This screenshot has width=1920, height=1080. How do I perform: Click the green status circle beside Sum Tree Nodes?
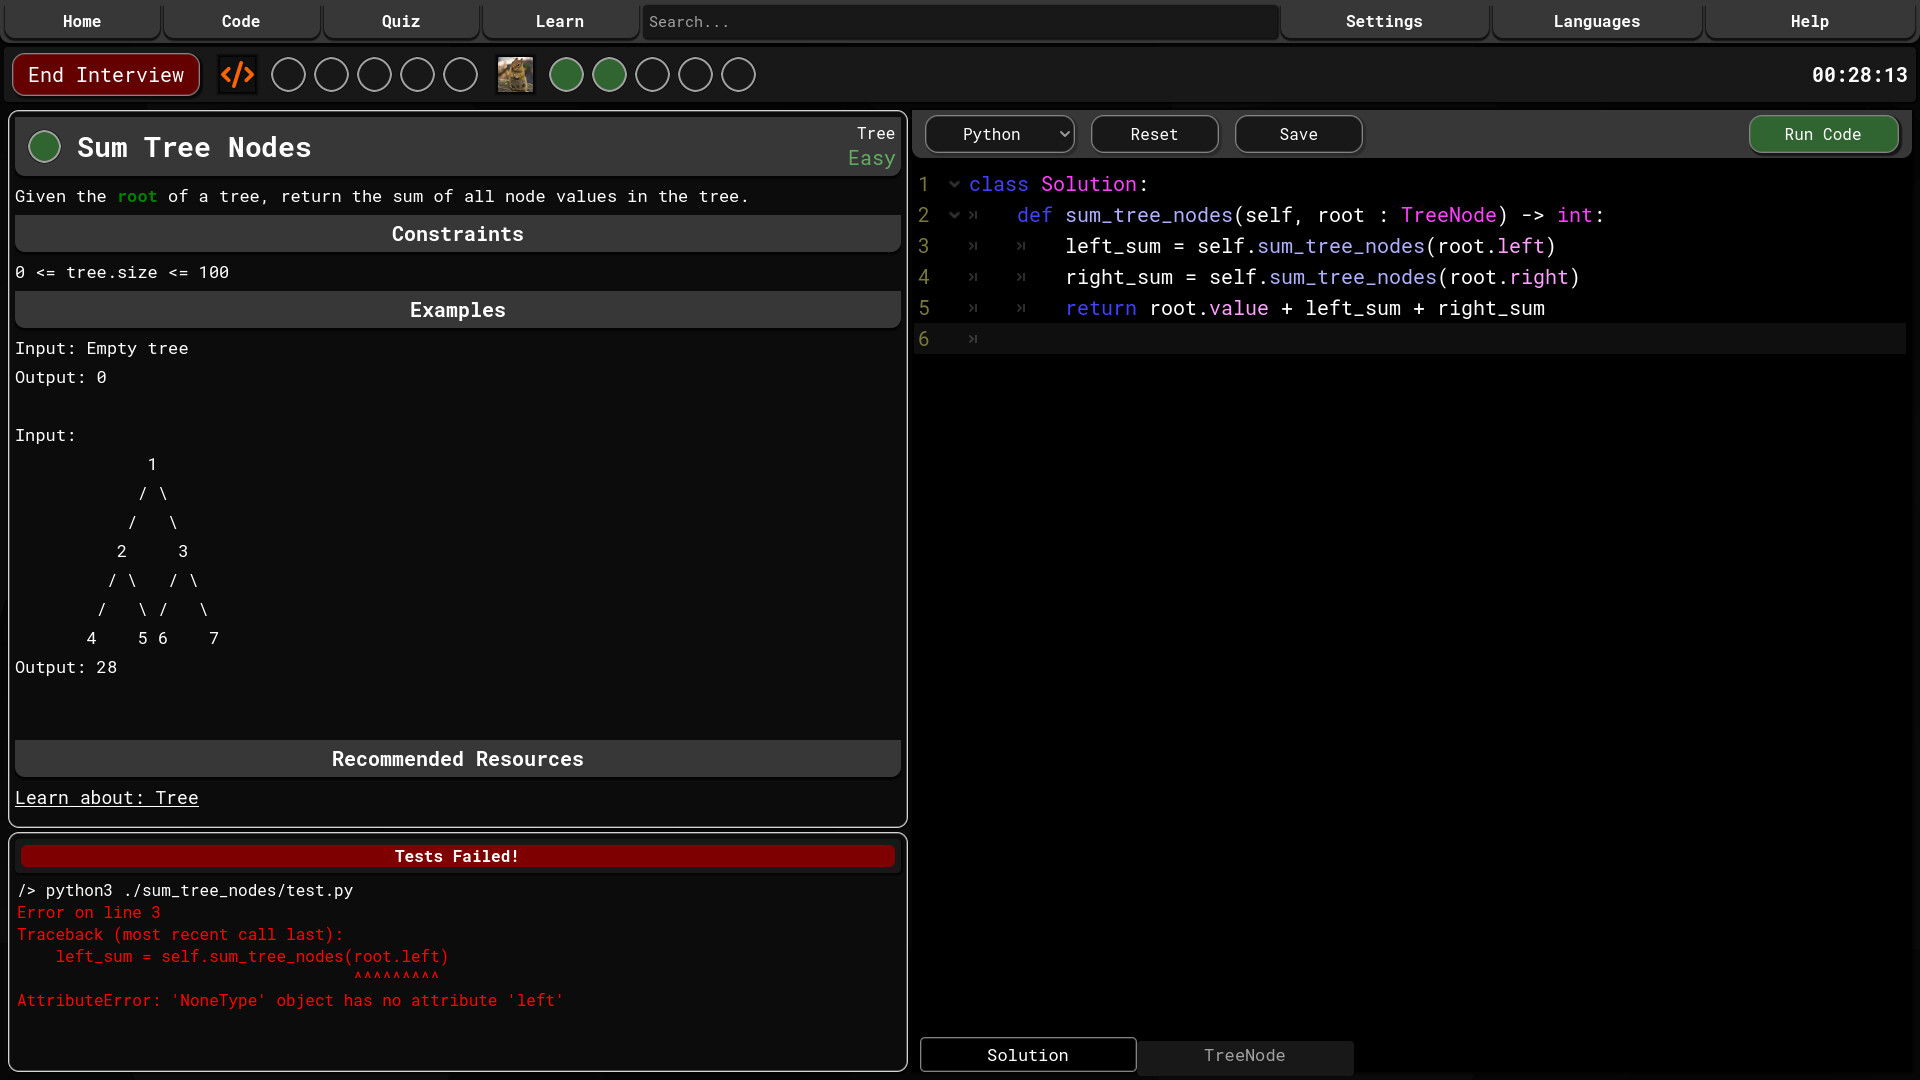(44, 146)
